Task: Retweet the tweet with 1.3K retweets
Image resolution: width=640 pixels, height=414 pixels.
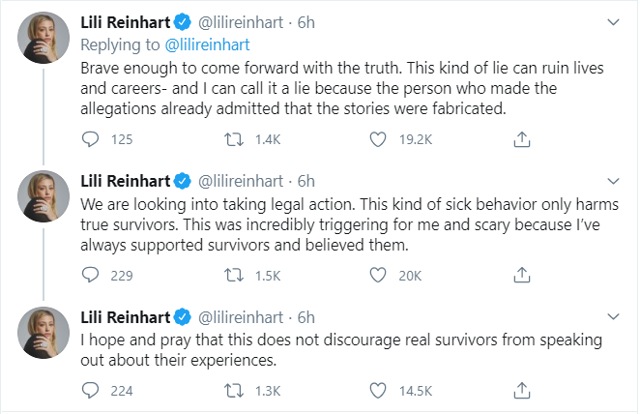Action: 234,391
